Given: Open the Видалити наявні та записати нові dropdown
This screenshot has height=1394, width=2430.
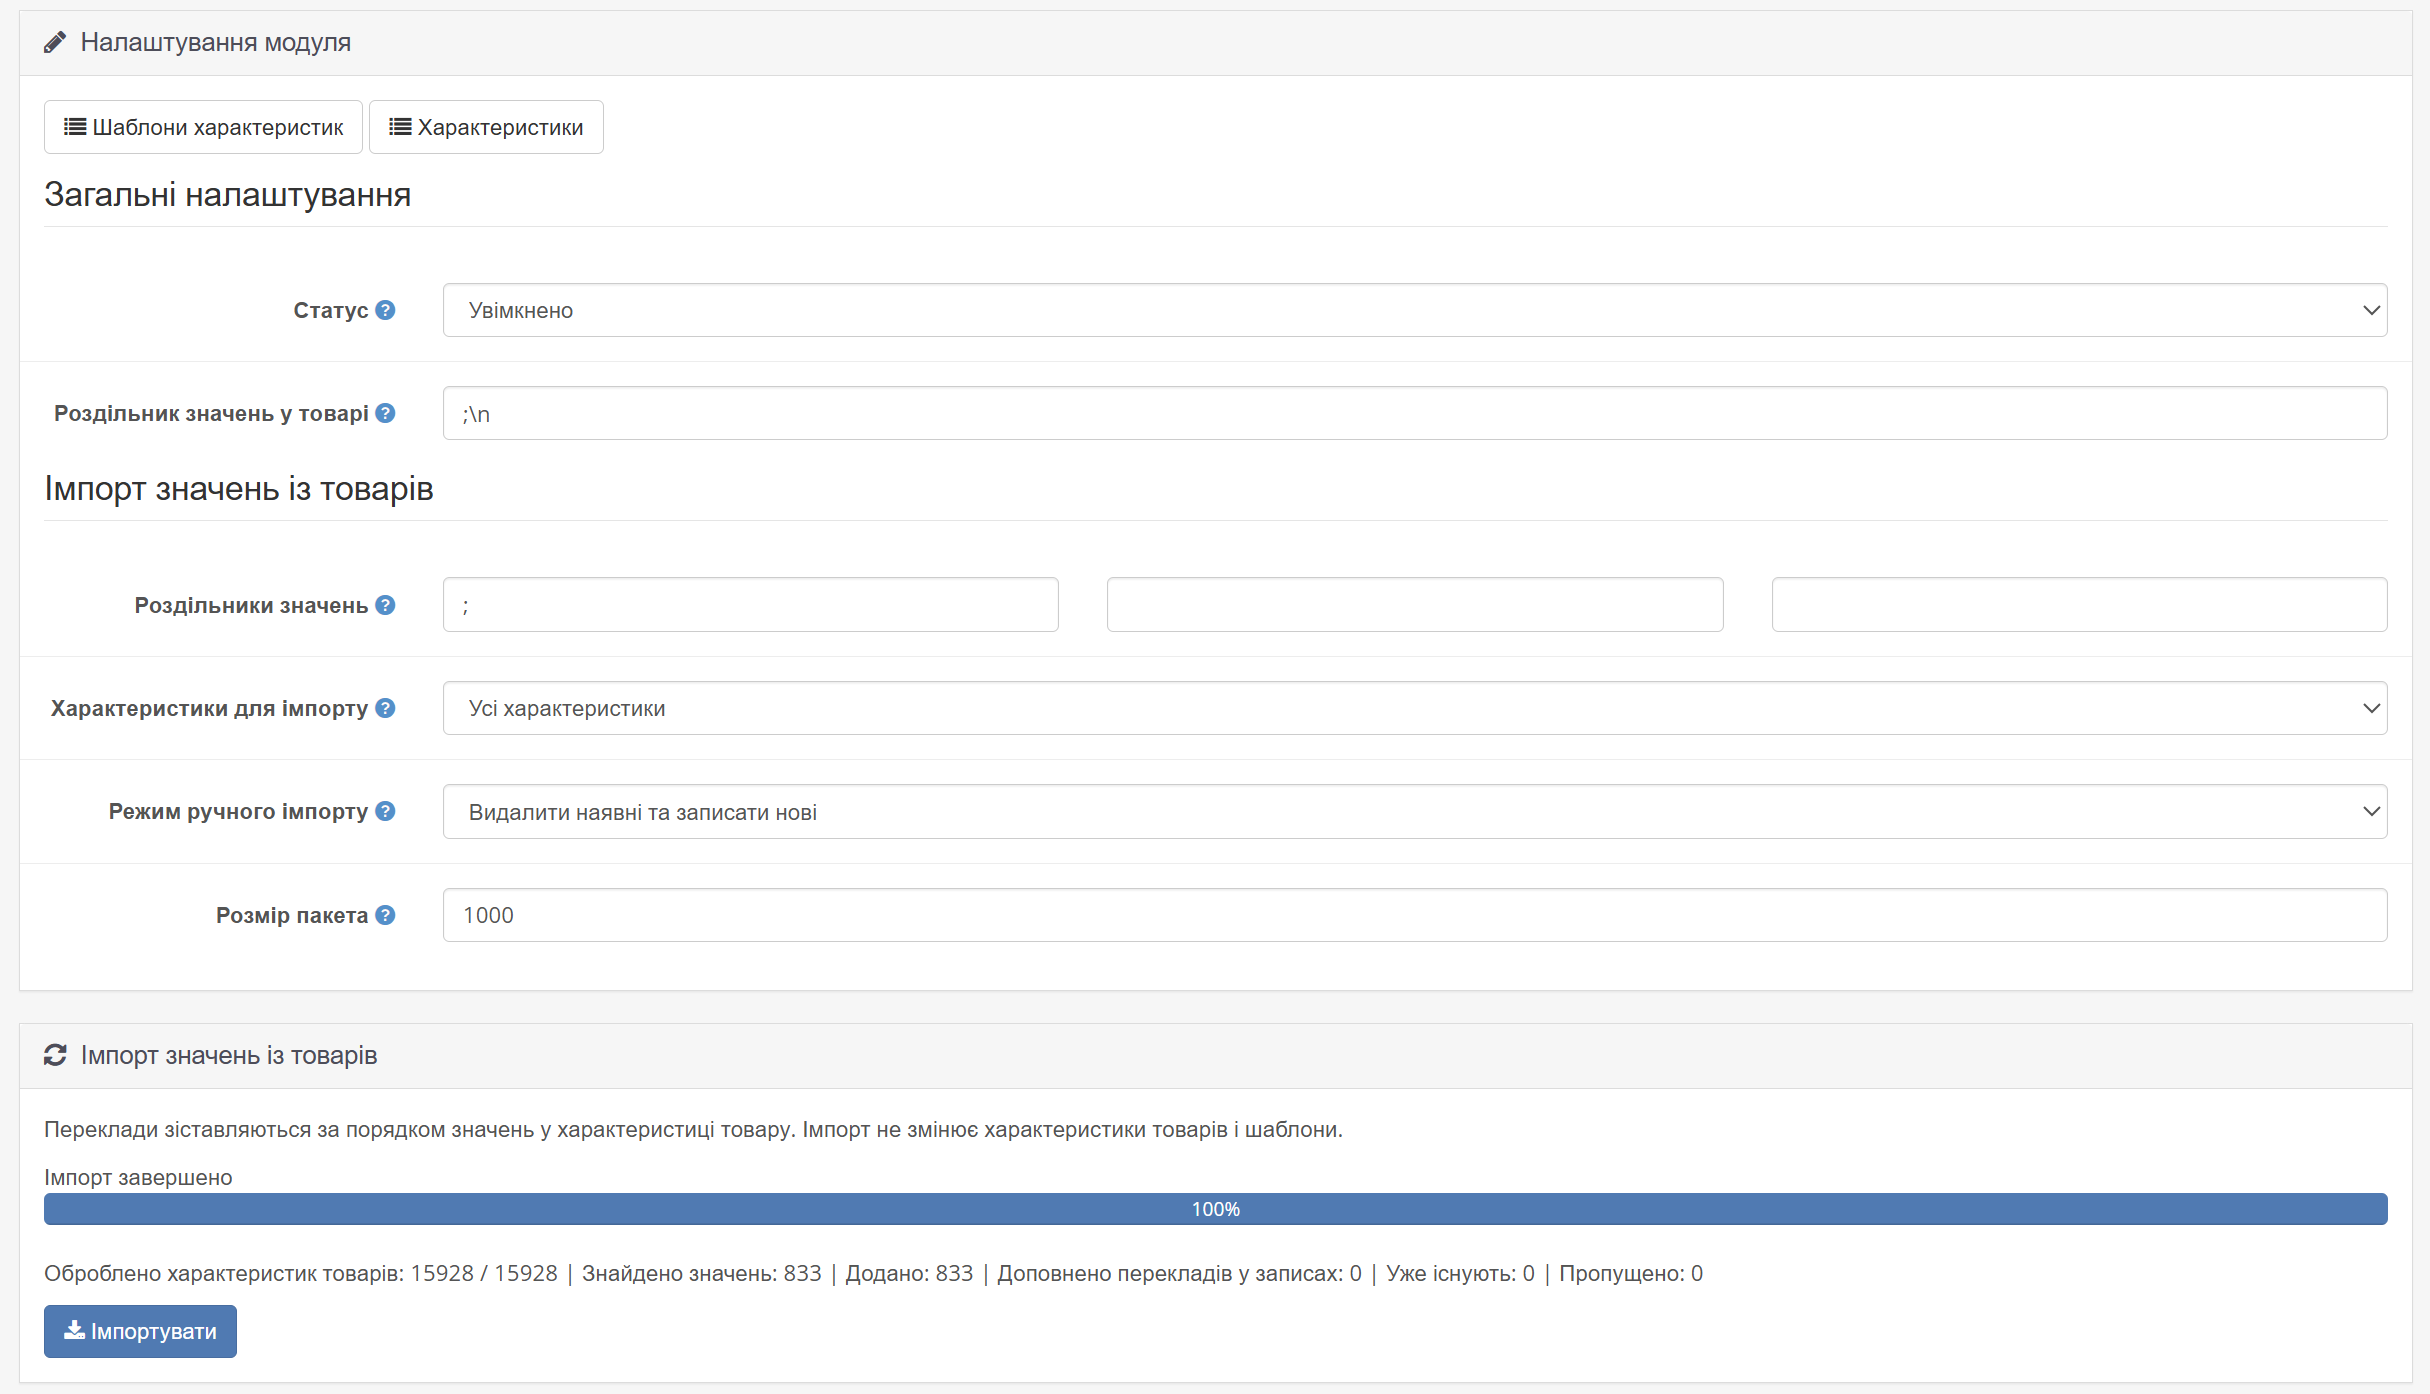Looking at the screenshot, I should point(1415,812).
